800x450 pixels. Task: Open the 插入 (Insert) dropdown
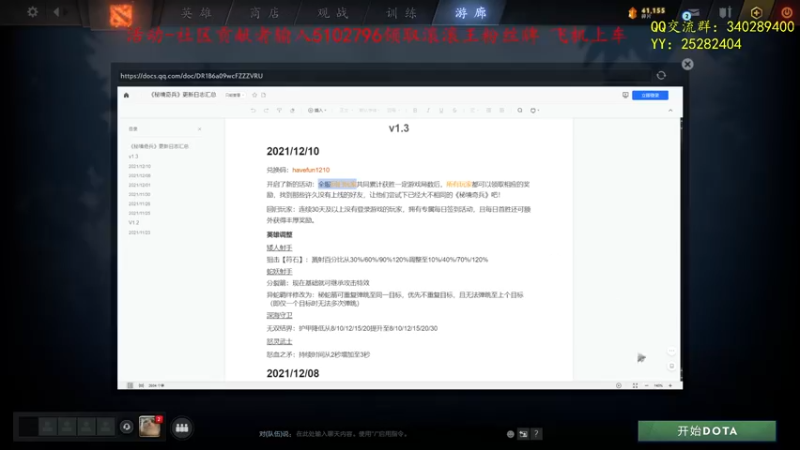pos(317,110)
